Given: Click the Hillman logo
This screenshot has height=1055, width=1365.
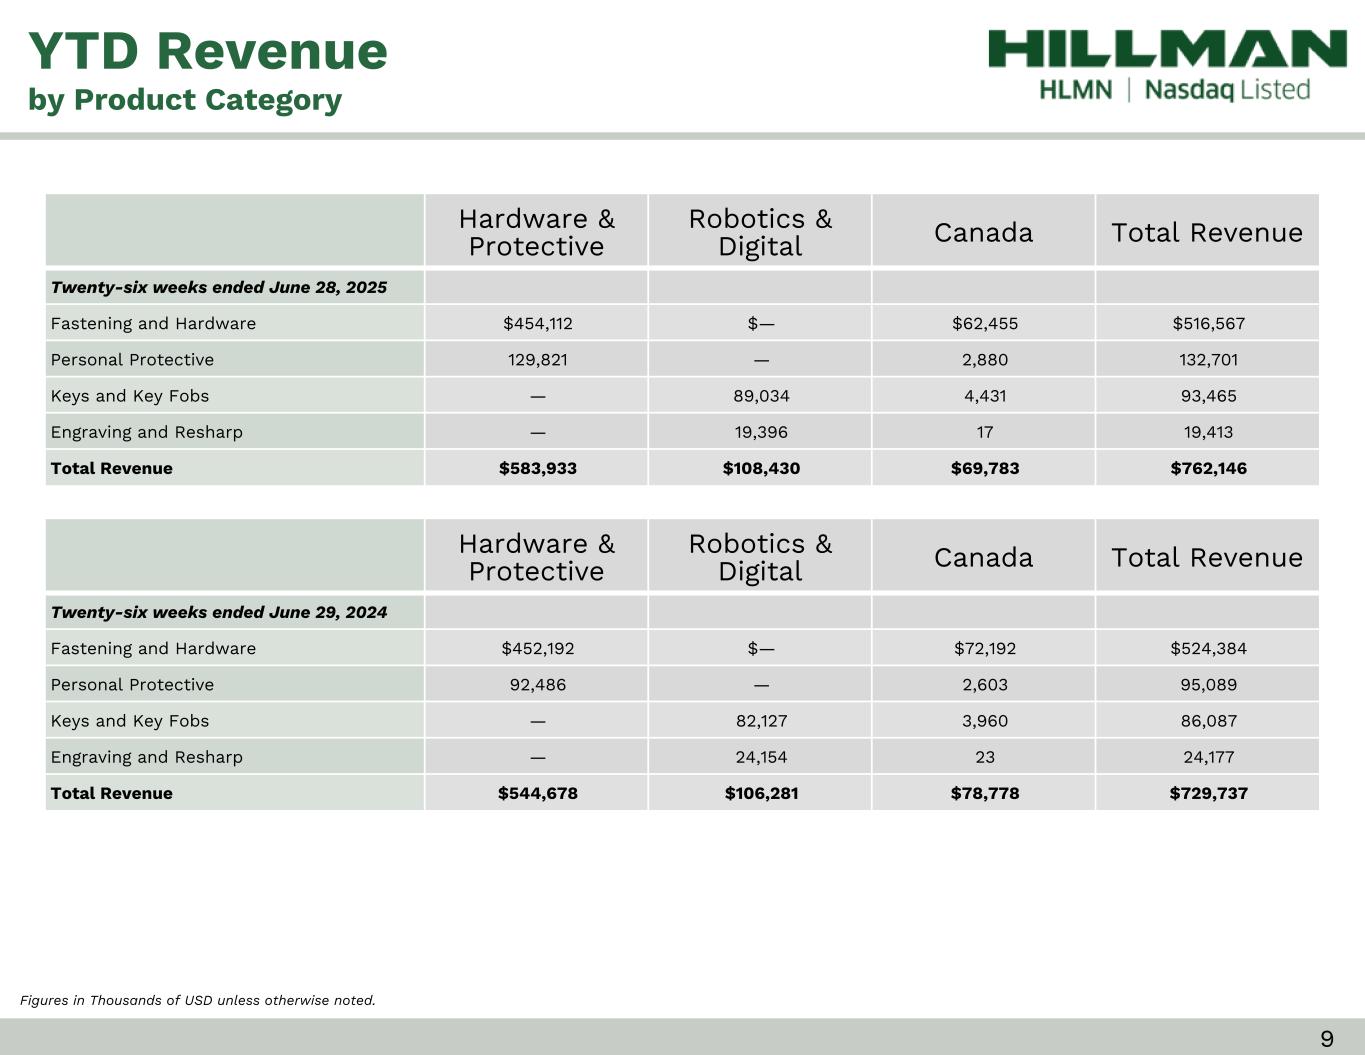Looking at the screenshot, I should tap(1167, 50).
